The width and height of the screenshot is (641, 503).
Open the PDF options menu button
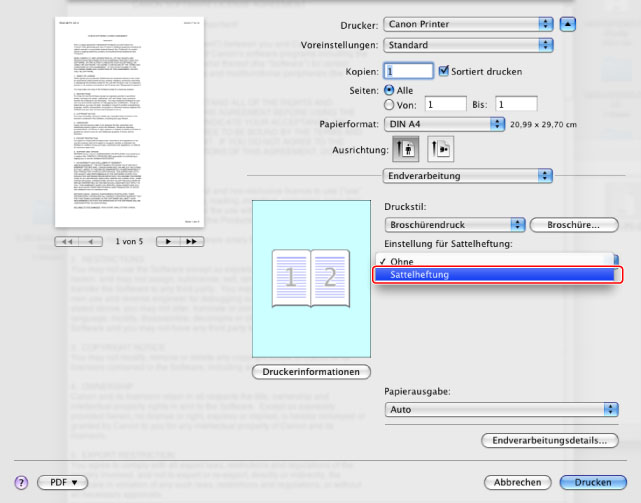pyautogui.click(x=63, y=482)
